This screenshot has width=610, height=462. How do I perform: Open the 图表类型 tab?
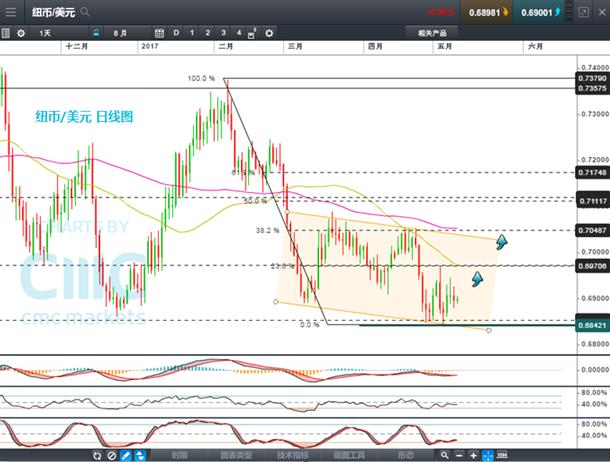(236, 455)
